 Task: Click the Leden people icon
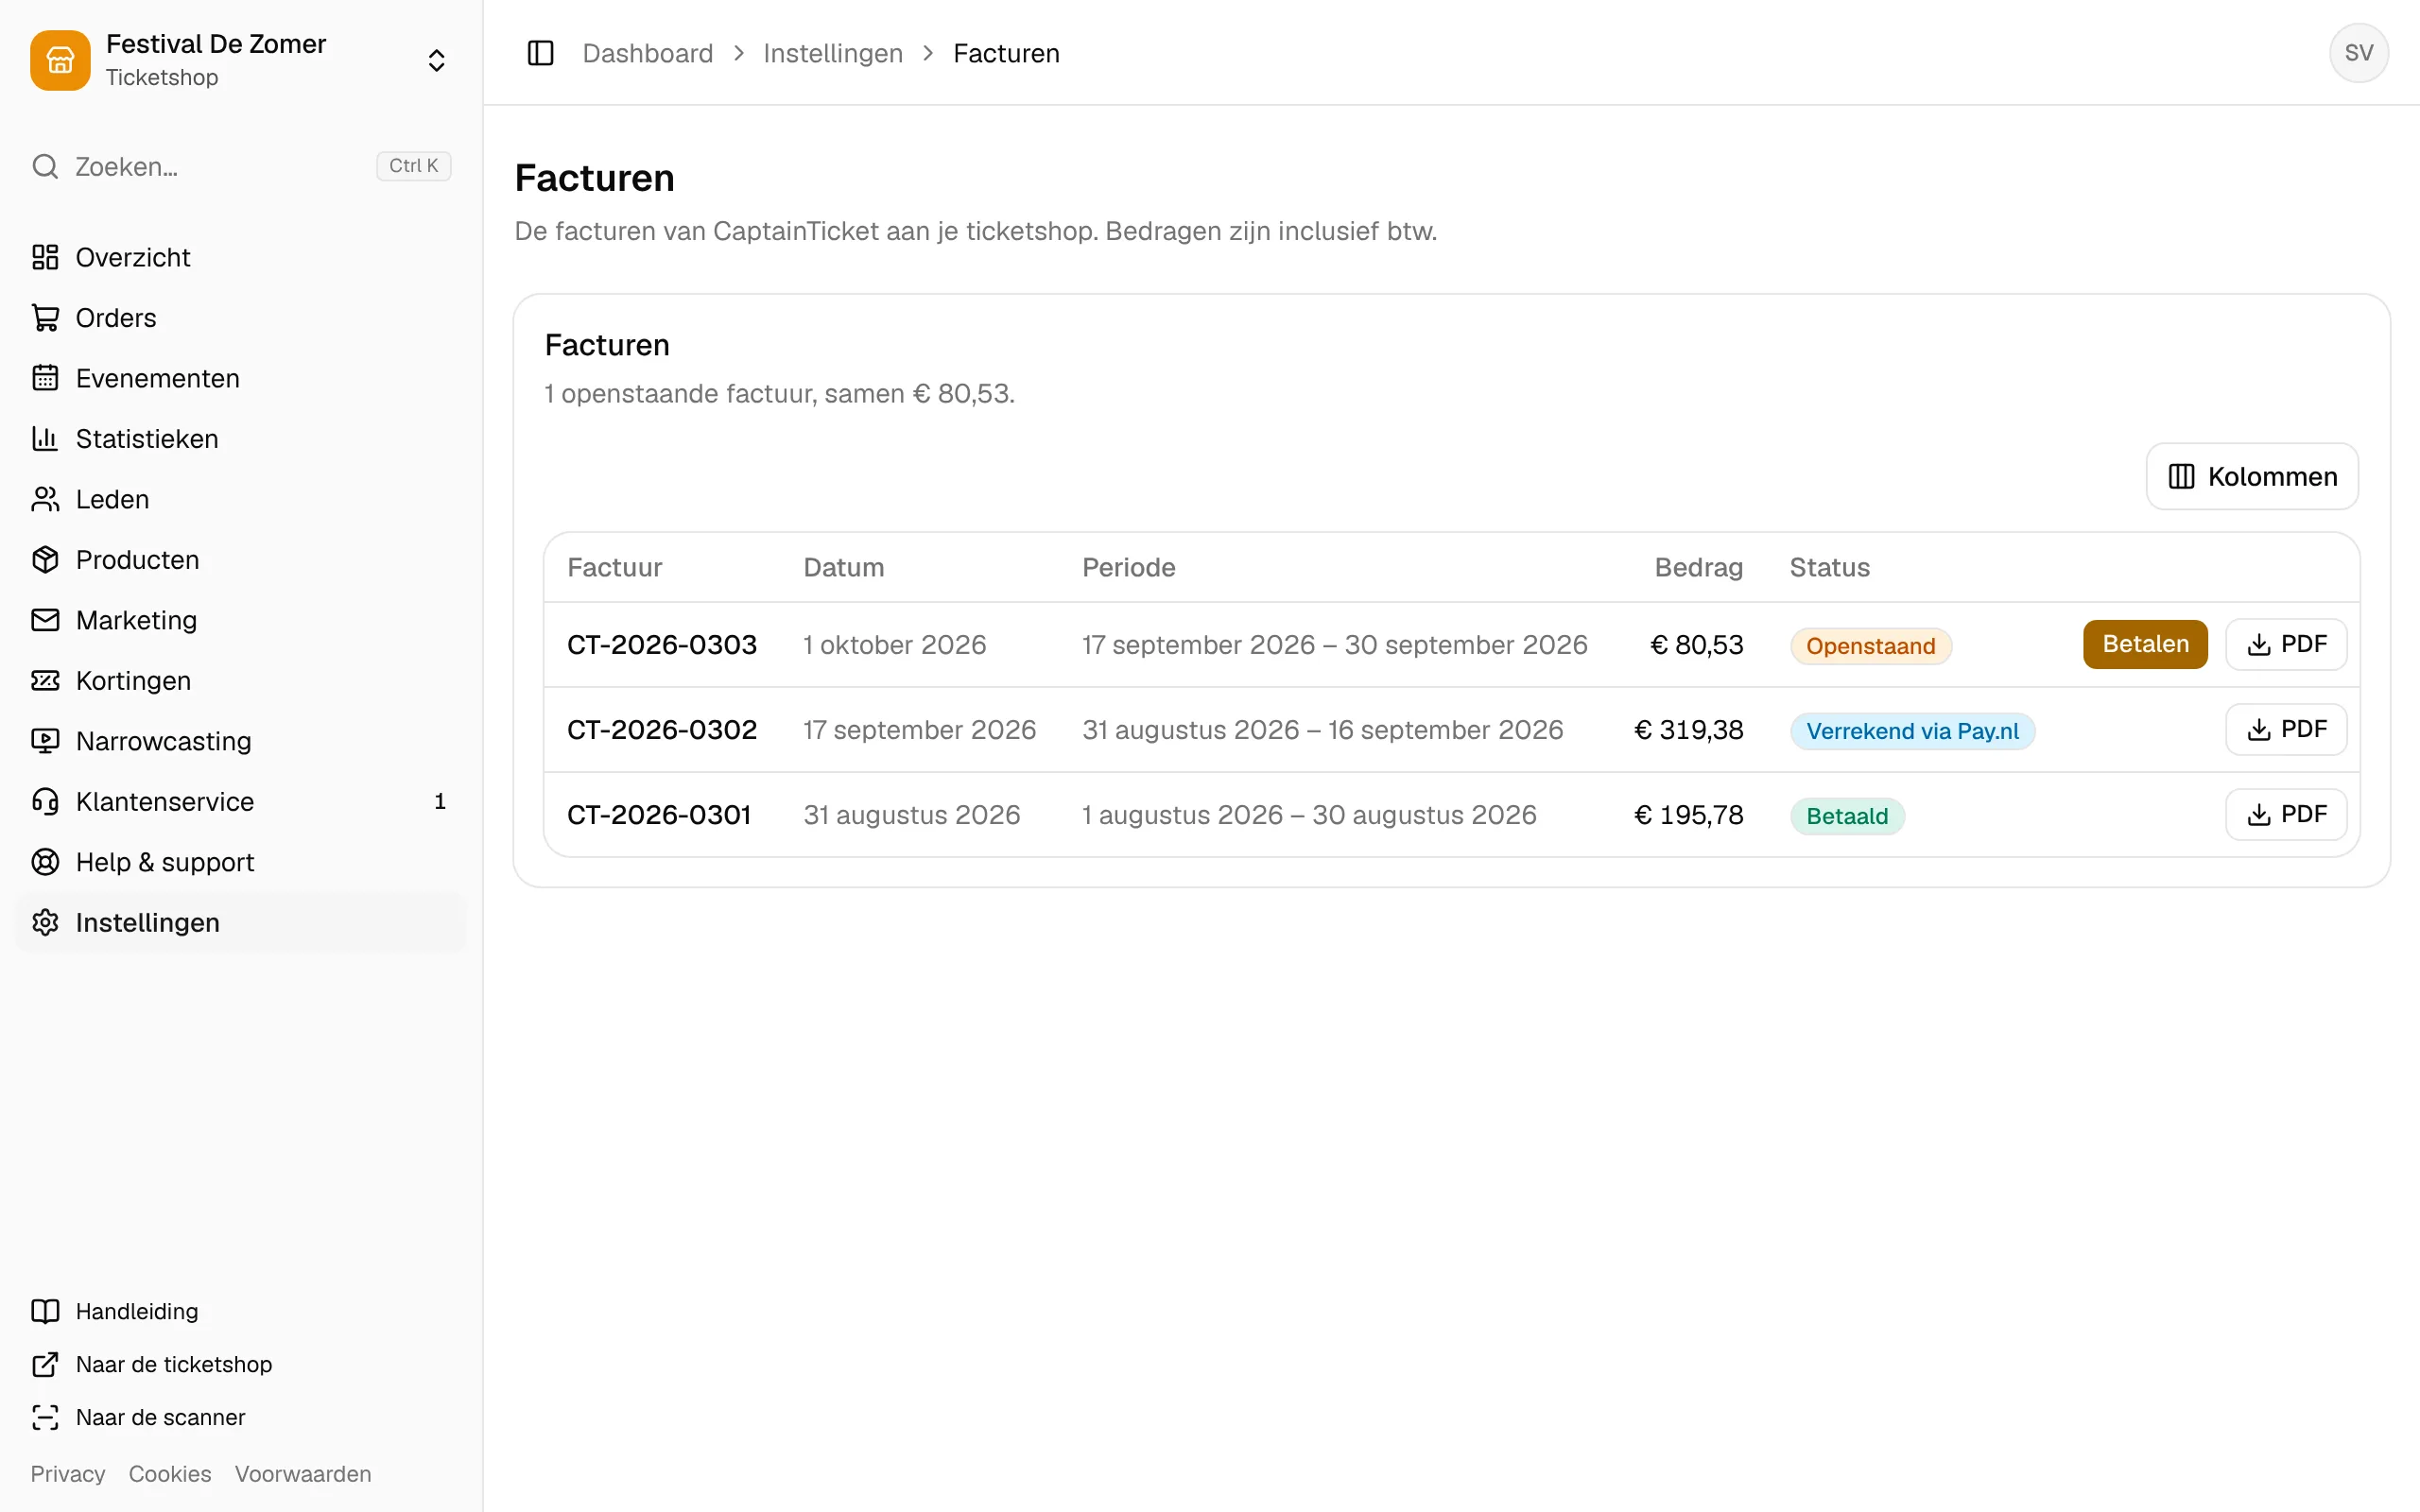point(45,499)
